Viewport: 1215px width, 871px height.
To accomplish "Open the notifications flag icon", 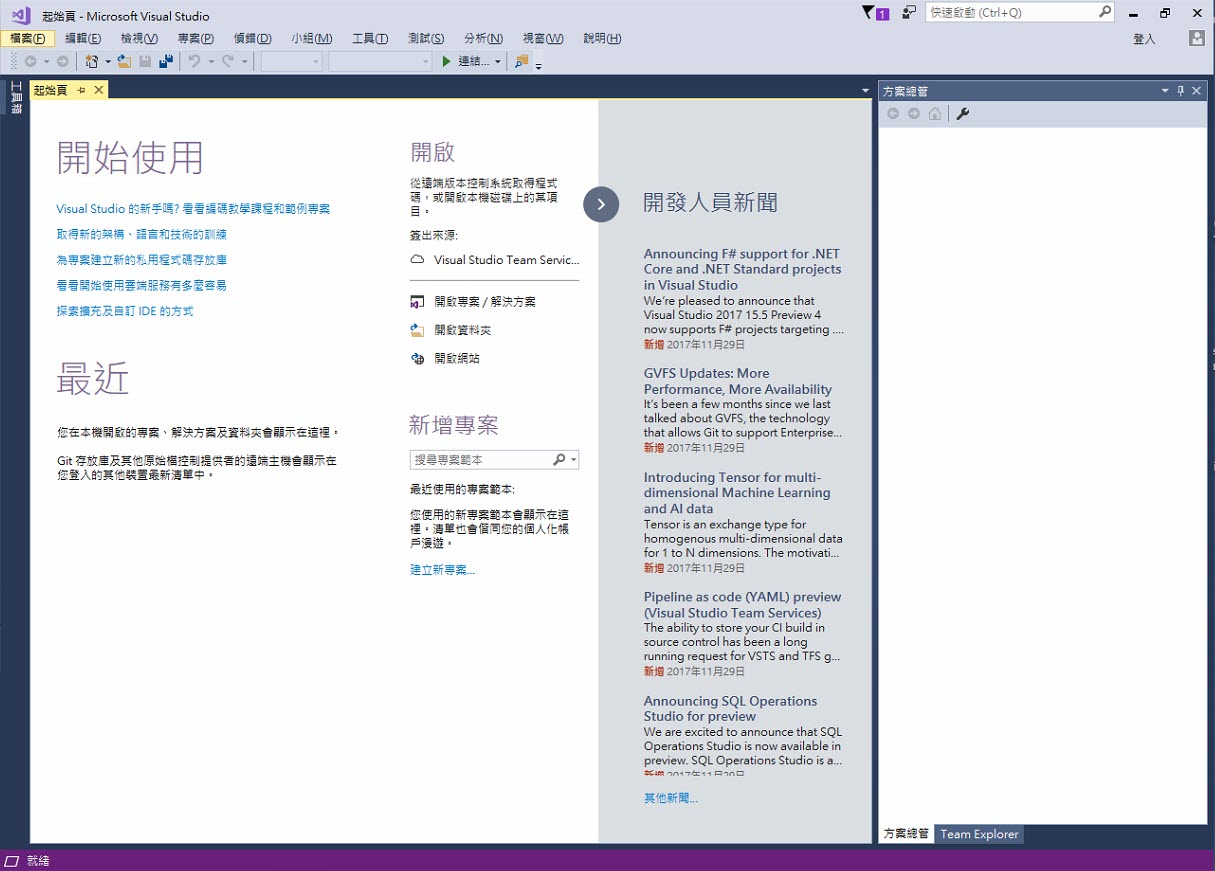I will tap(875, 13).
